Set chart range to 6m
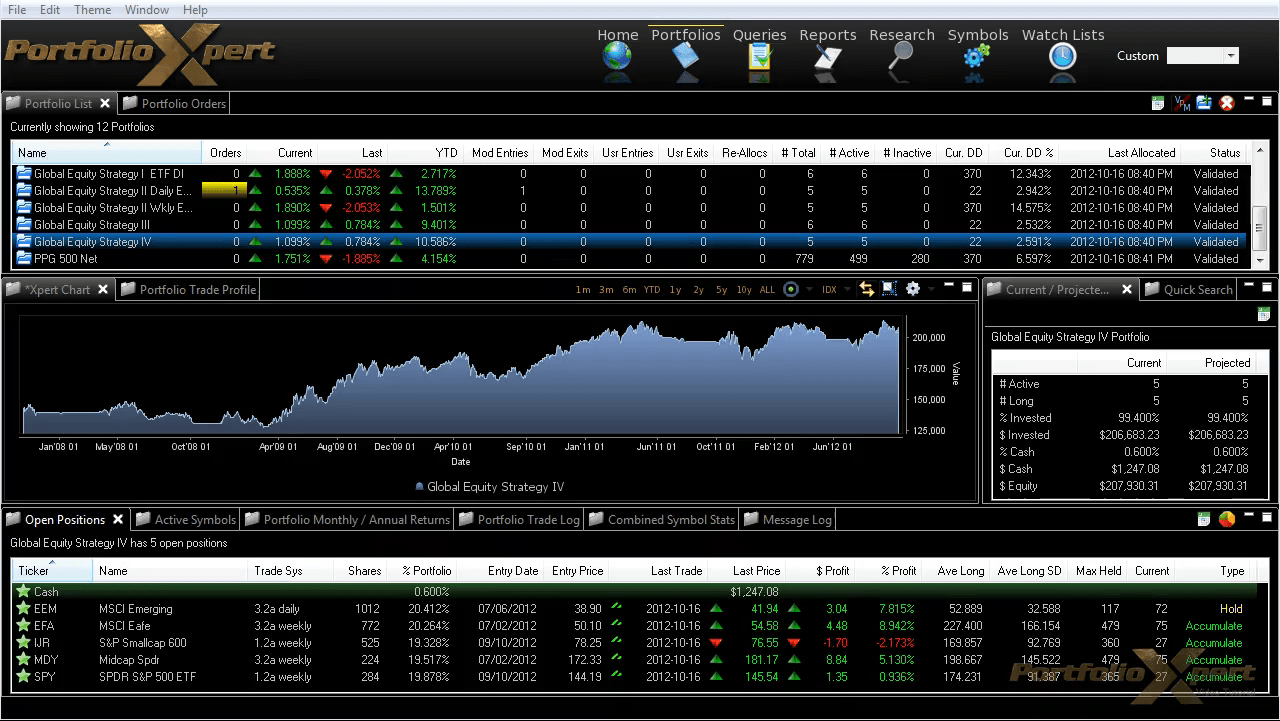The image size is (1280, 721). click(629, 290)
